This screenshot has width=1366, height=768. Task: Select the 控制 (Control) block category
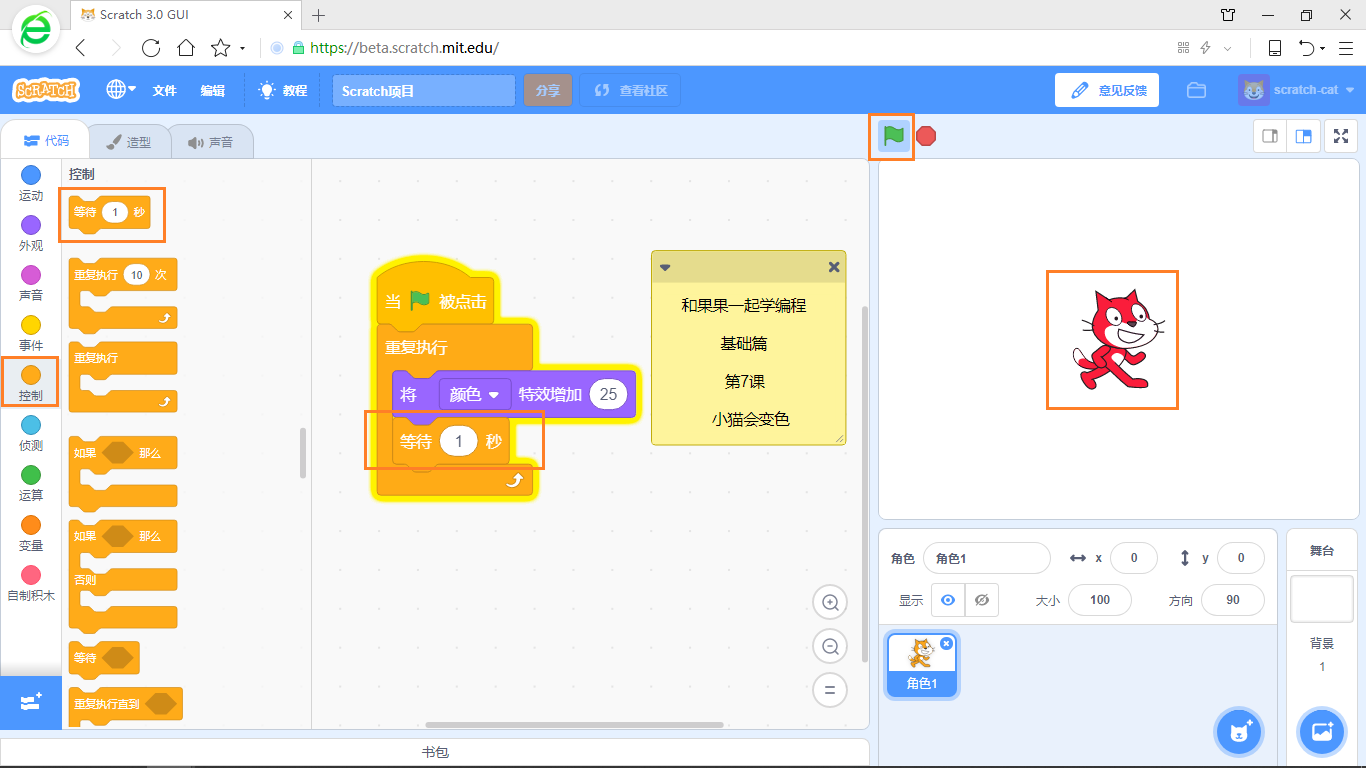(x=31, y=384)
